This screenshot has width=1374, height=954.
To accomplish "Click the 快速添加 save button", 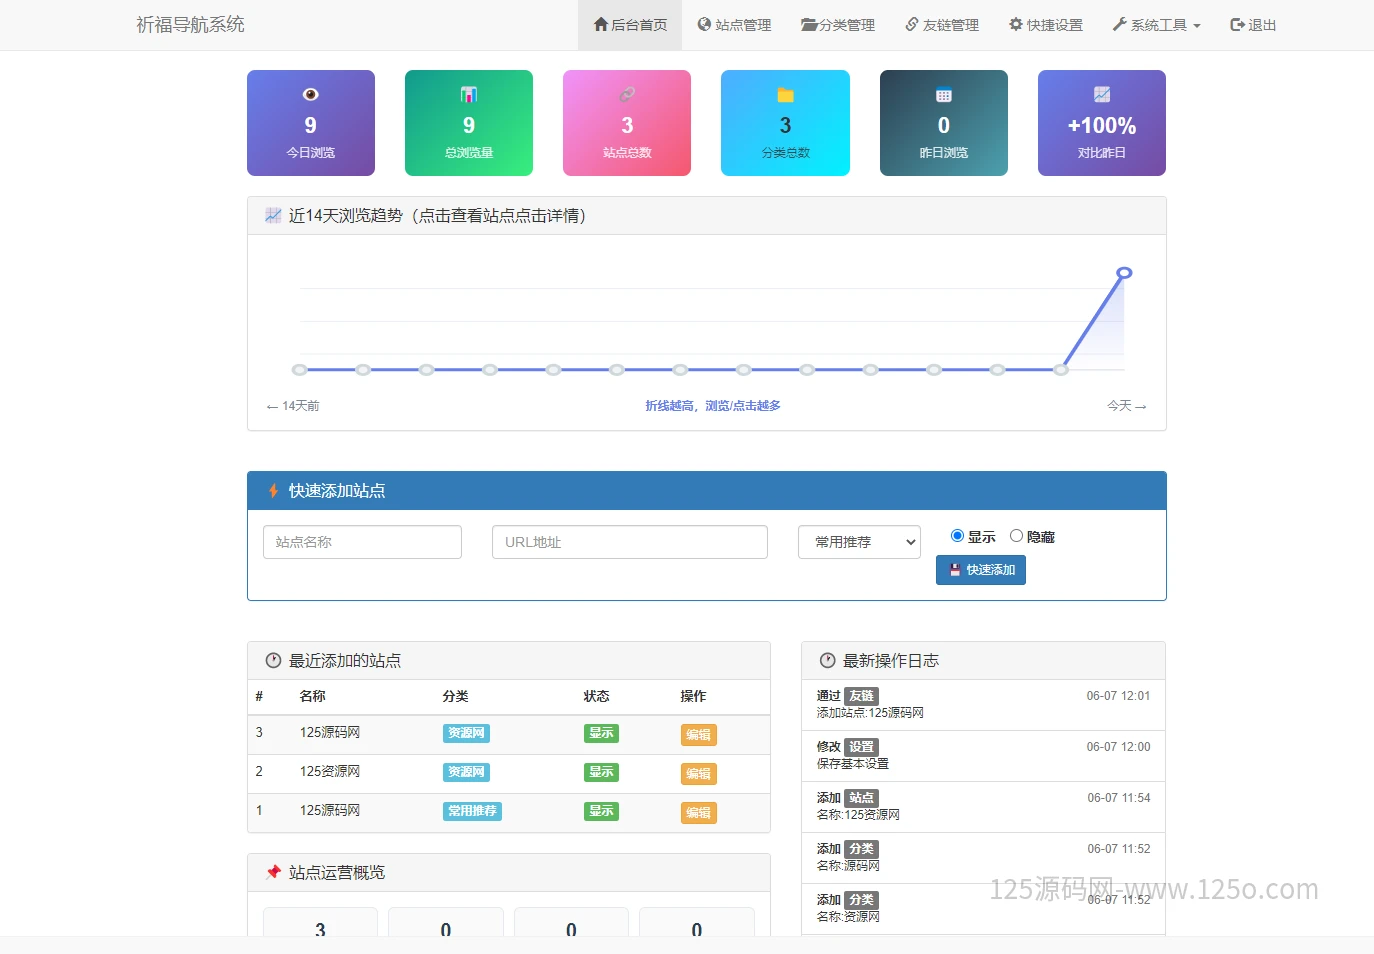I will [x=981, y=570].
